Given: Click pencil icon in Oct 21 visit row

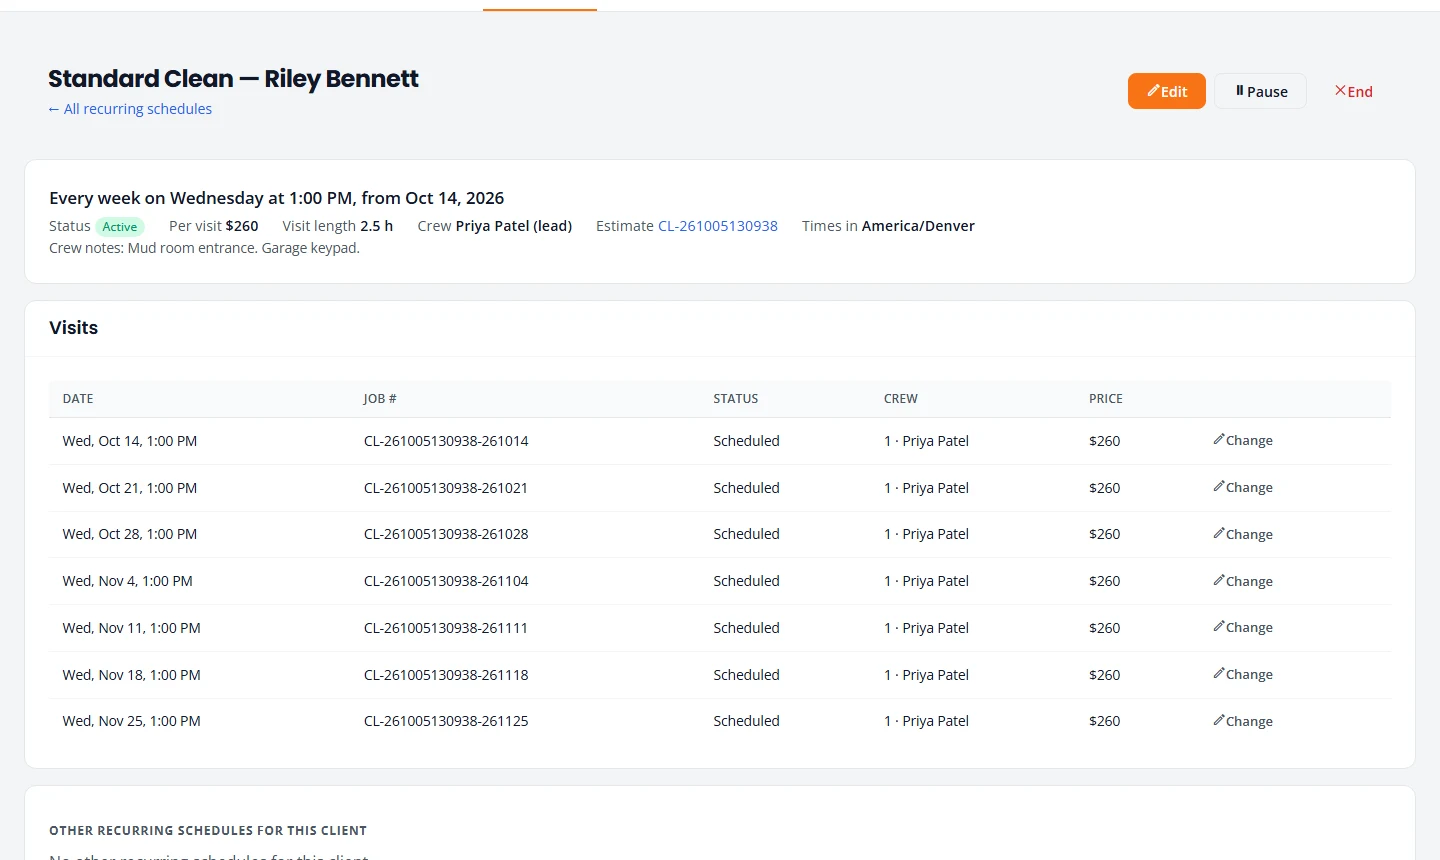Looking at the screenshot, I should coord(1219,487).
